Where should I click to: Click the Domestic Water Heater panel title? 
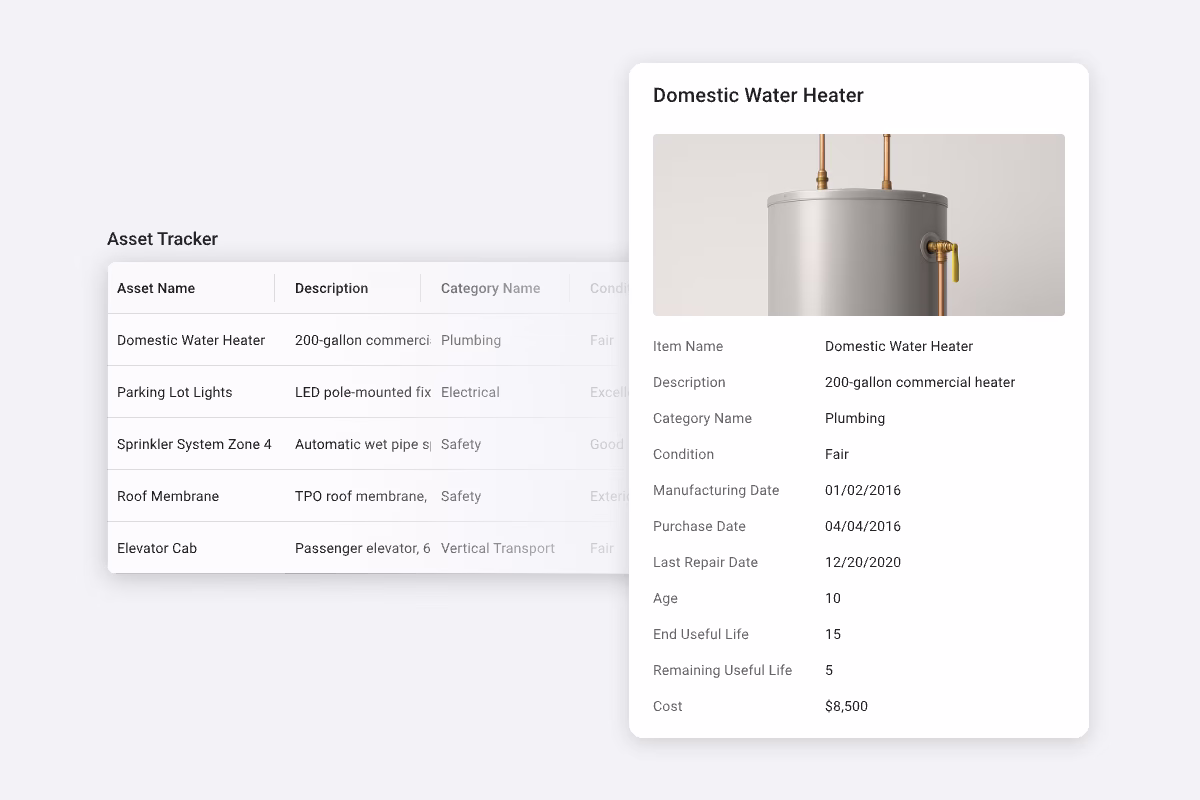click(757, 95)
